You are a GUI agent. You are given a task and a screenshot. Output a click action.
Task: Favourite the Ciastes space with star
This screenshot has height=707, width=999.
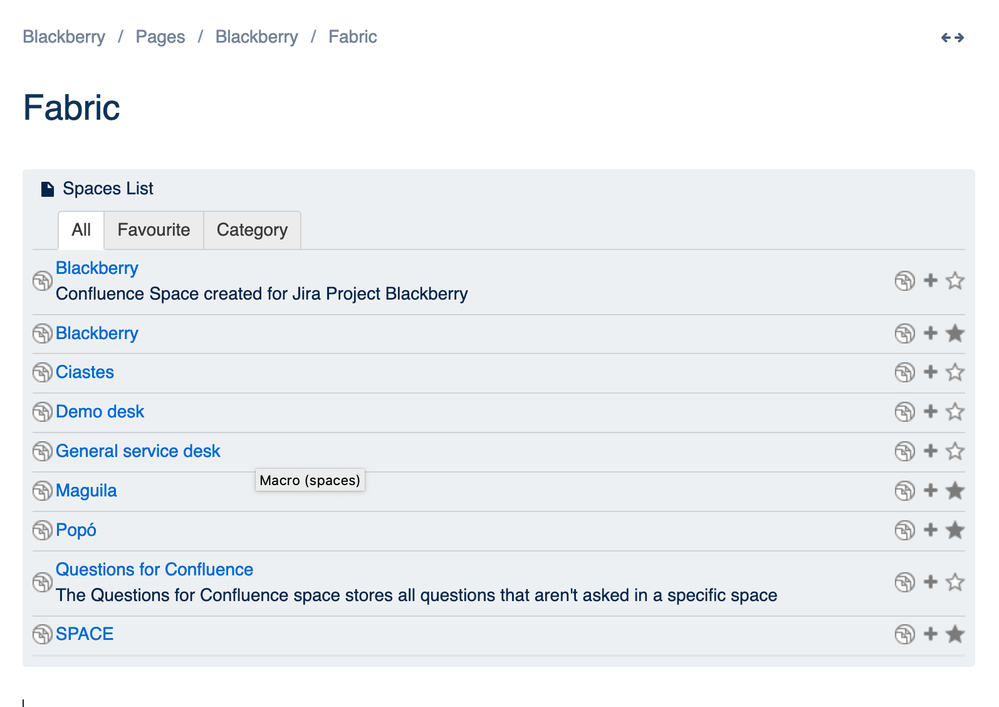(955, 373)
